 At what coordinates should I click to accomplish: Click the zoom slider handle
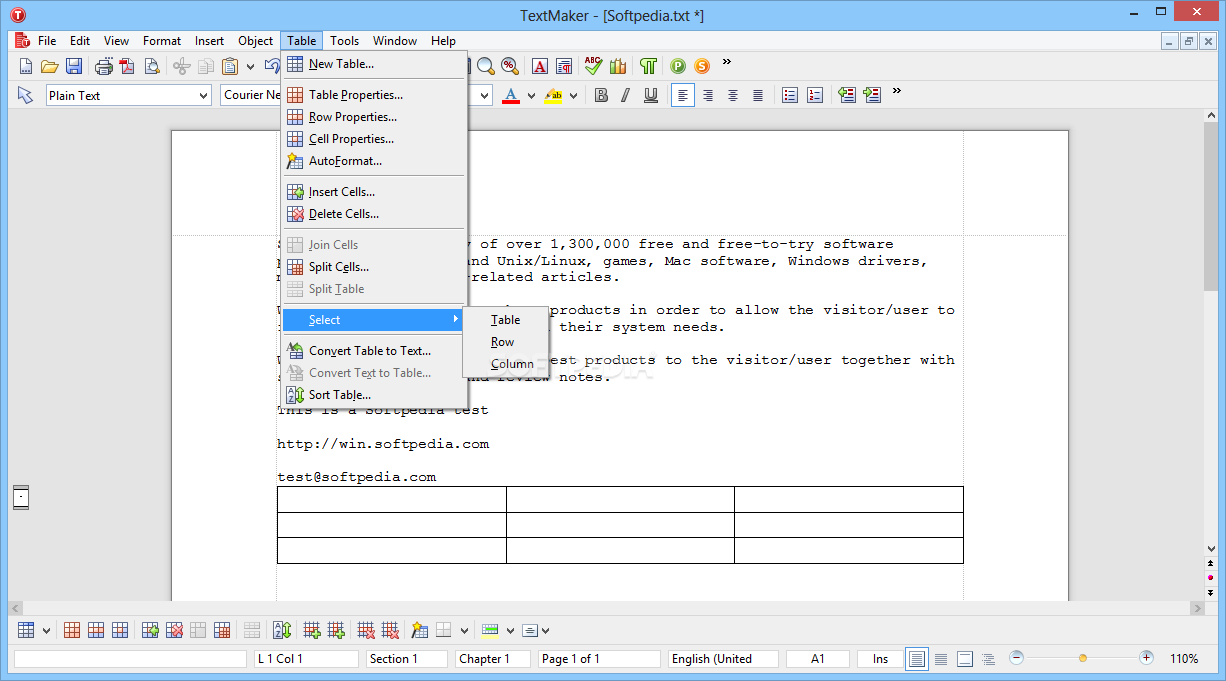pos(1082,658)
